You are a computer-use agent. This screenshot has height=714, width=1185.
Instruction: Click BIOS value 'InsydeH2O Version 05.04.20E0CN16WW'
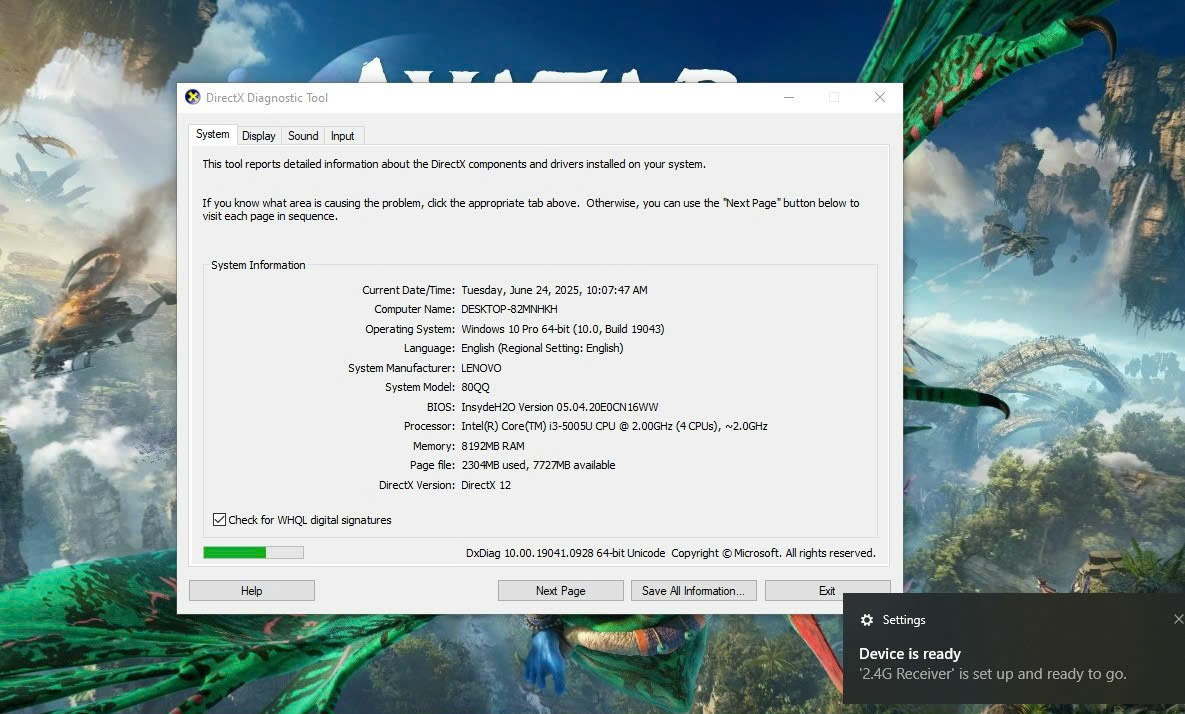point(559,406)
